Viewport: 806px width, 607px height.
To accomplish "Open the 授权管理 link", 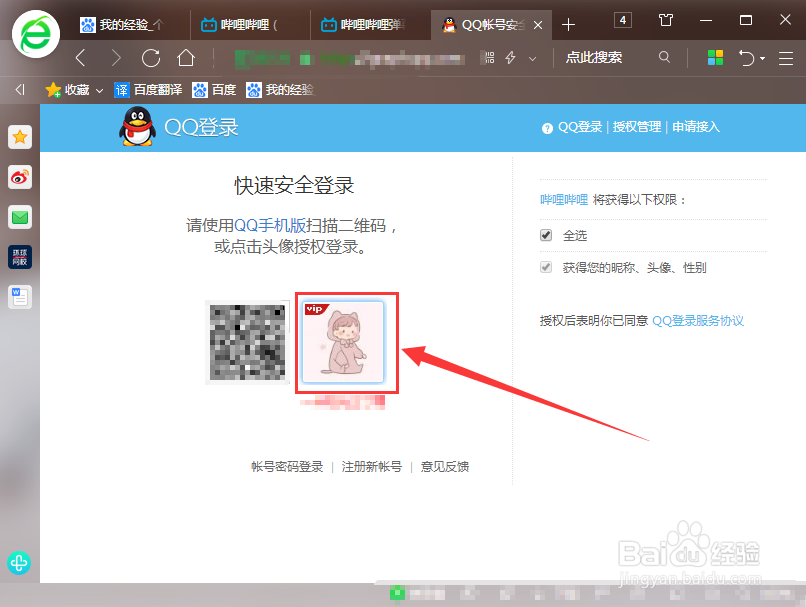I will pos(637,127).
